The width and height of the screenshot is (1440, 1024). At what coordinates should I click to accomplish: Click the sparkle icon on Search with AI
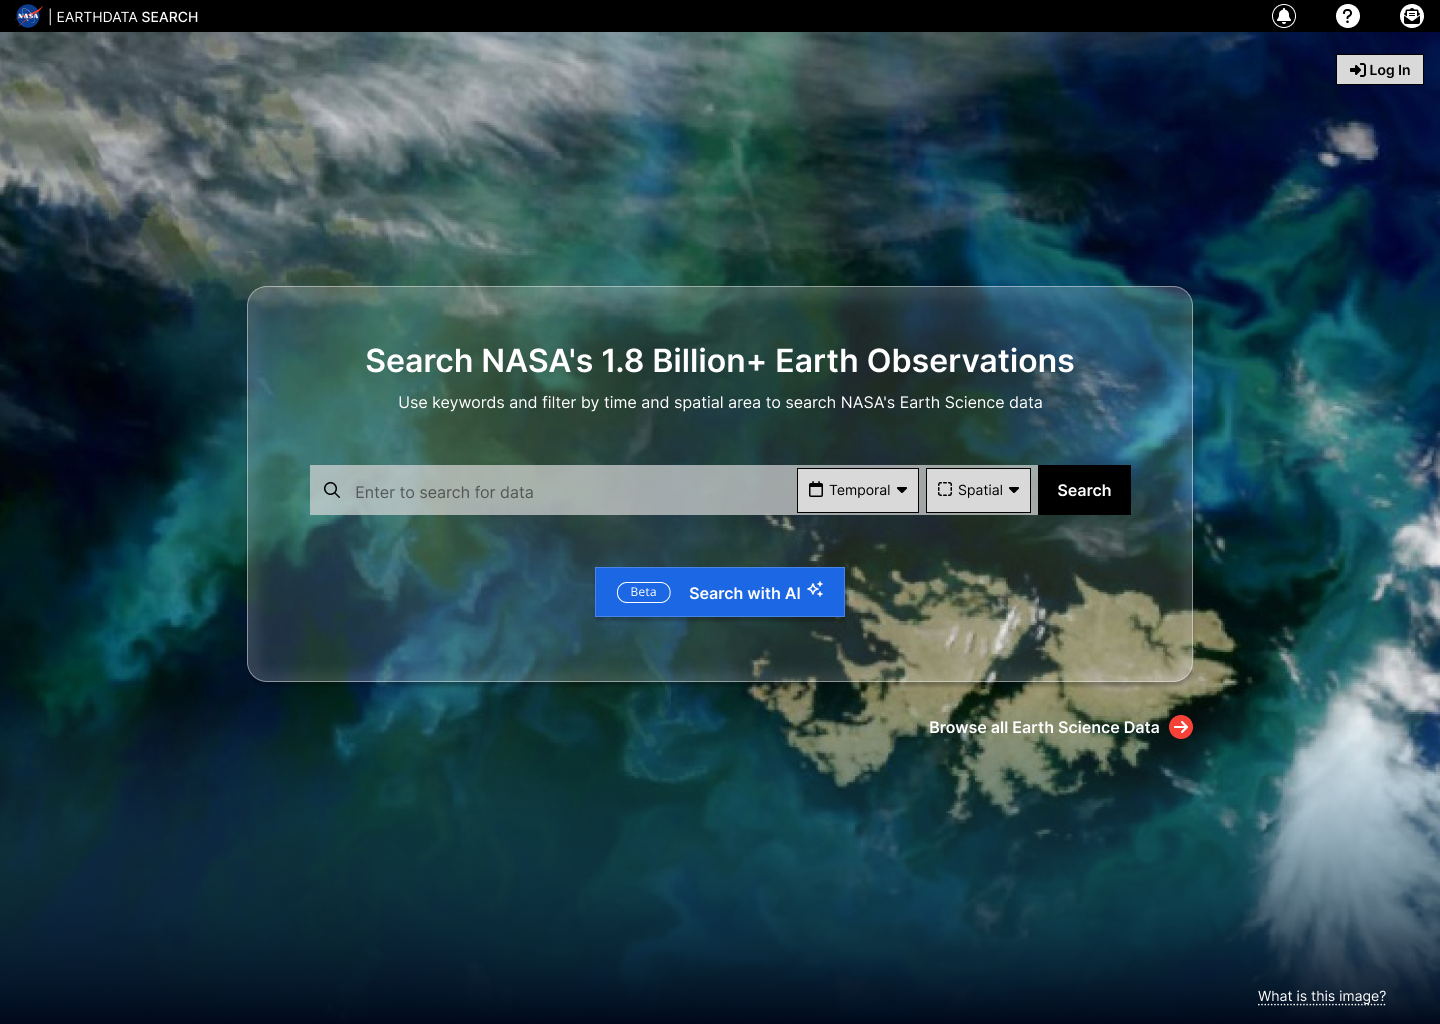[x=815, y=590]
